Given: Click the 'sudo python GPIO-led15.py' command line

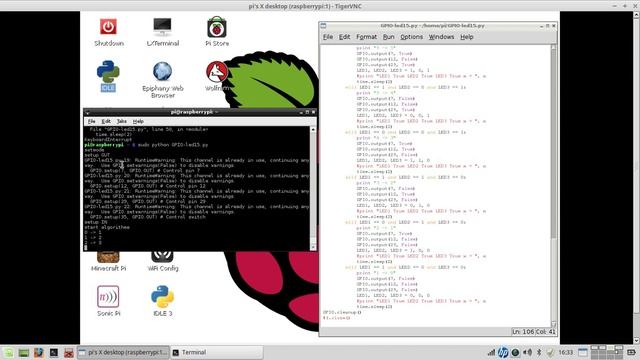Looking at the screenshot, I should (x=173, y=145).
